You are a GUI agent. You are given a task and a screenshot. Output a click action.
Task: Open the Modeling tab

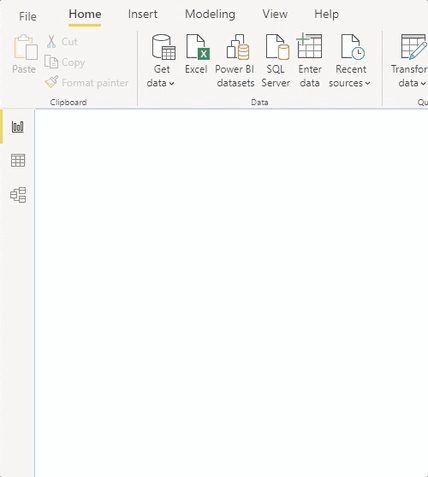pyautogui.click(x=210, y=14)
